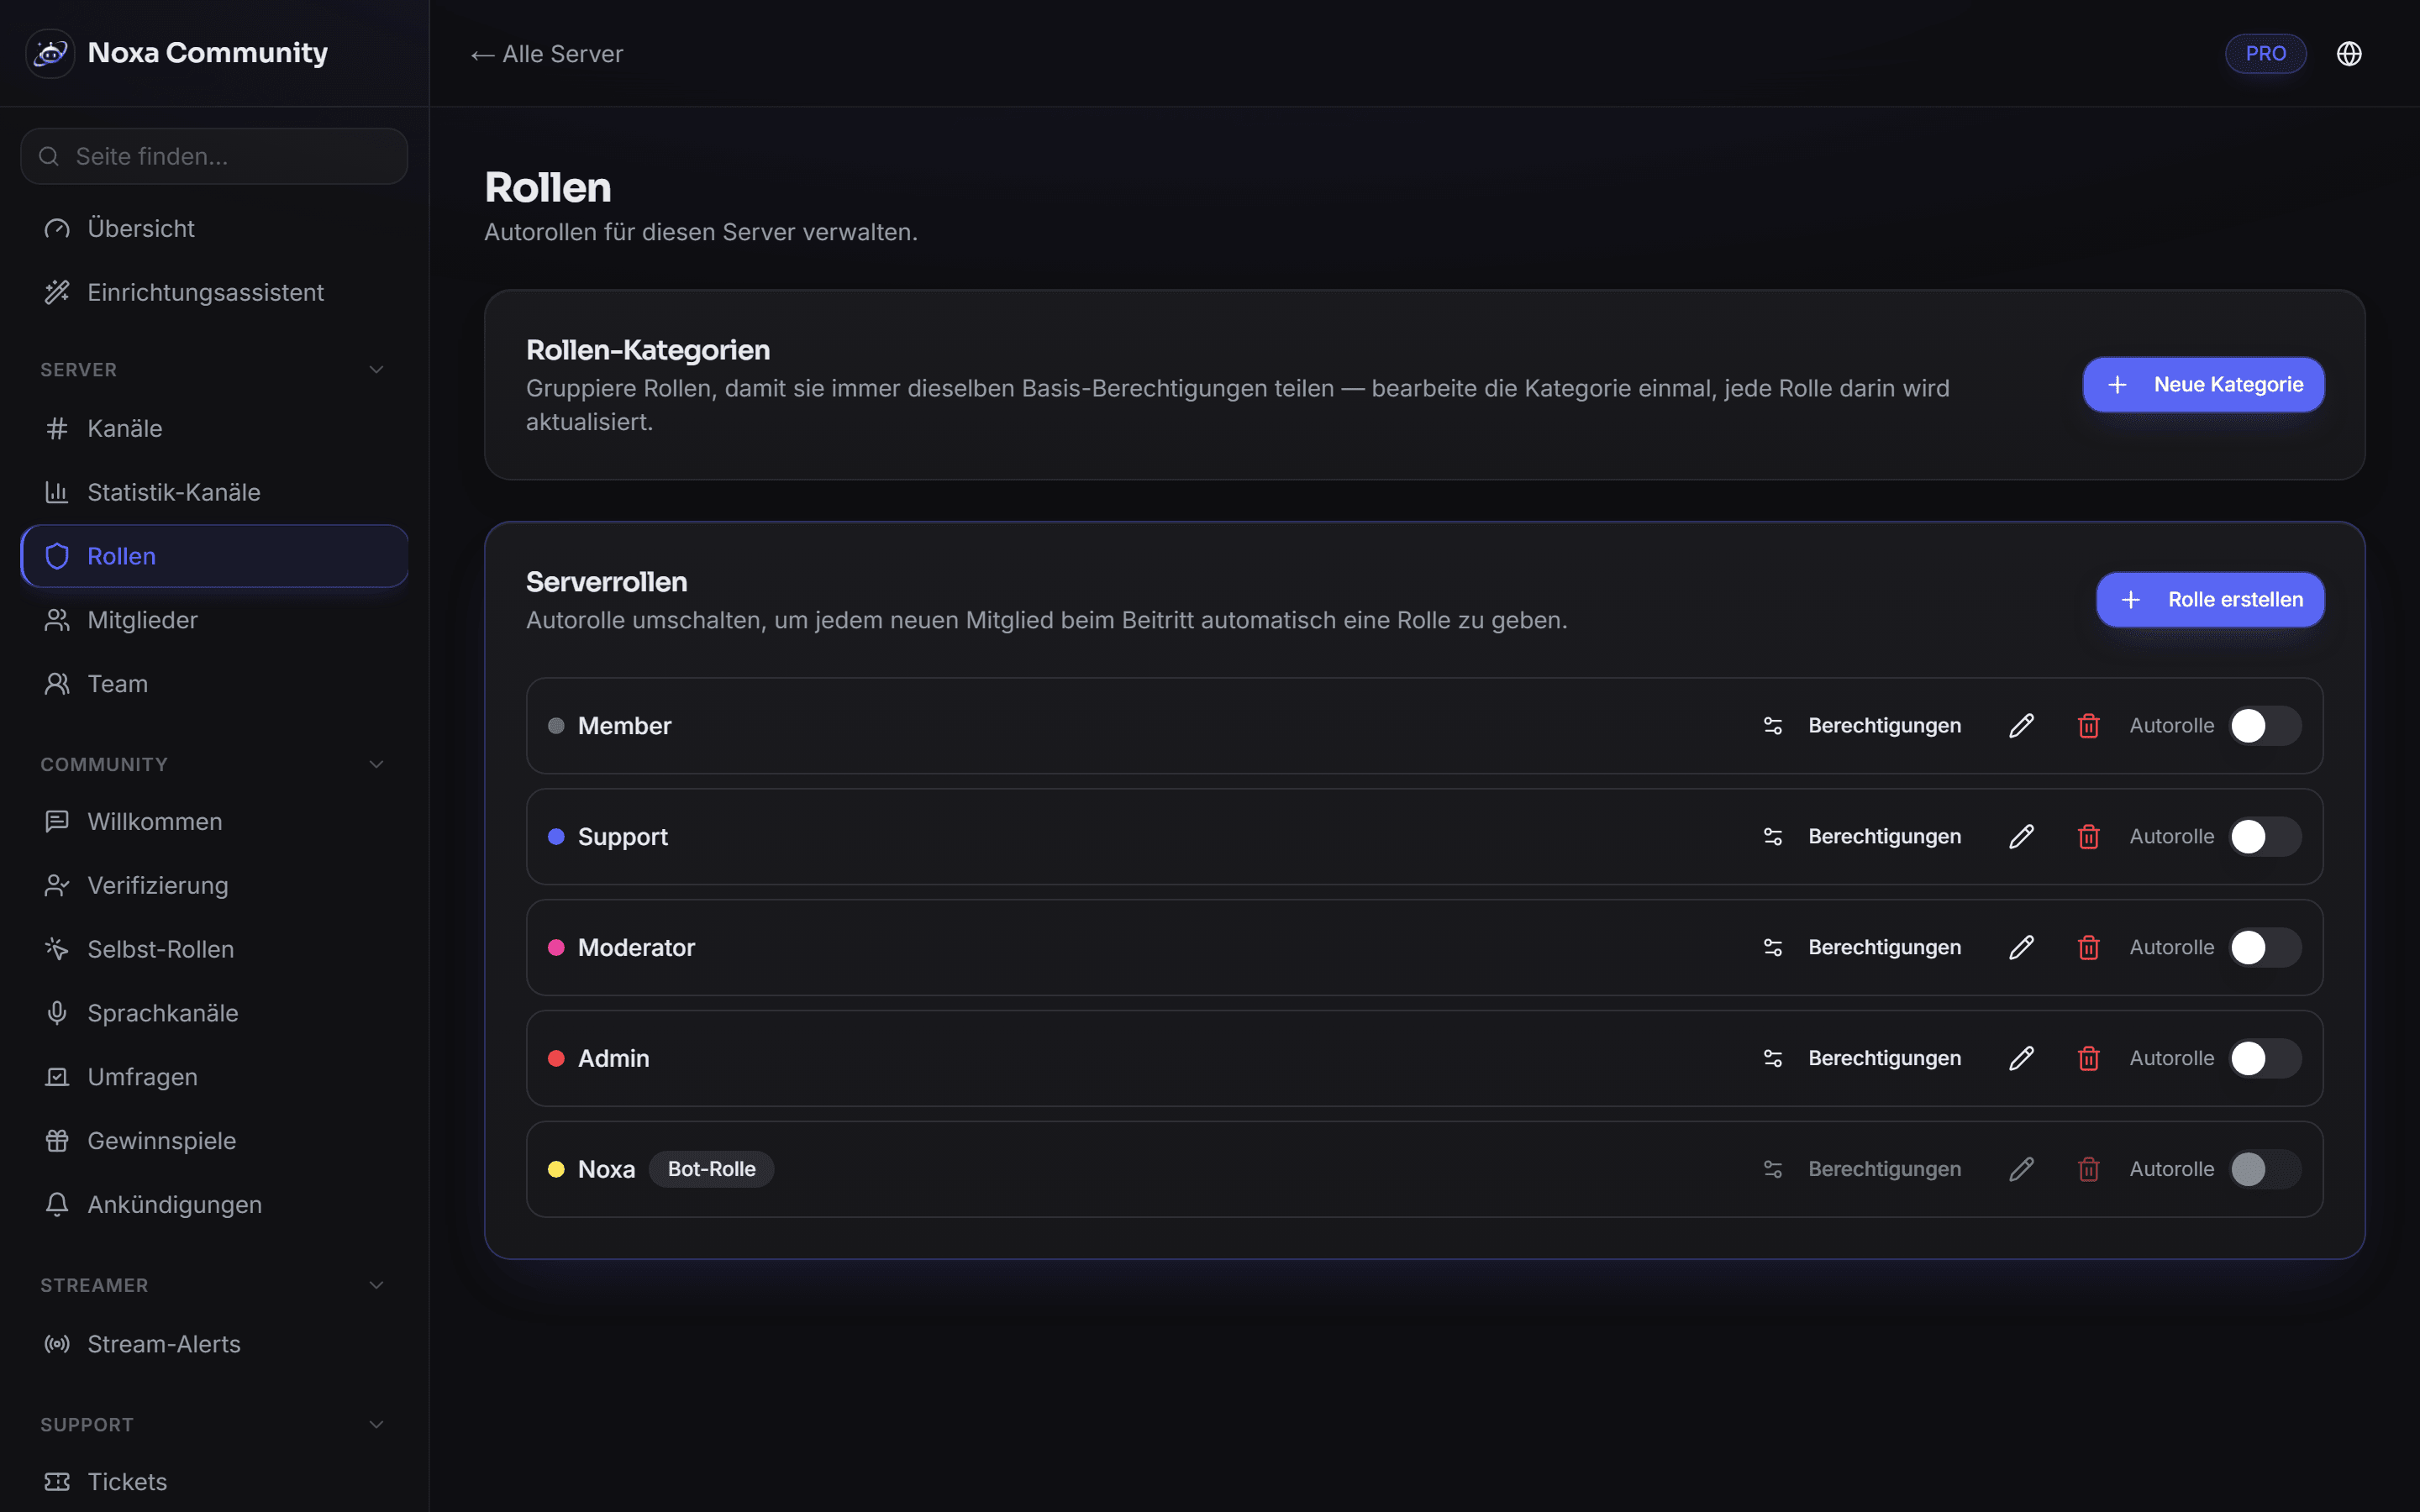The width and height of the screenshot is (2420, 1512).
Task: Open the Übersicht page
Action: click(x=214, y=229)
